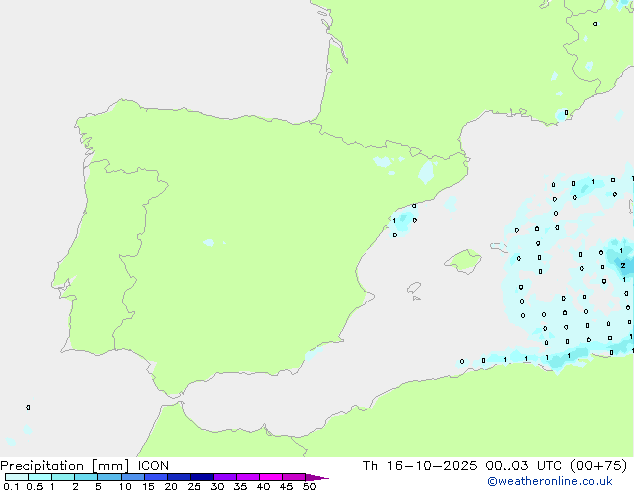Pick the 45–50 mm legend color swatch
The width and height of the screenshot is (634, 490).
(294, 477)
